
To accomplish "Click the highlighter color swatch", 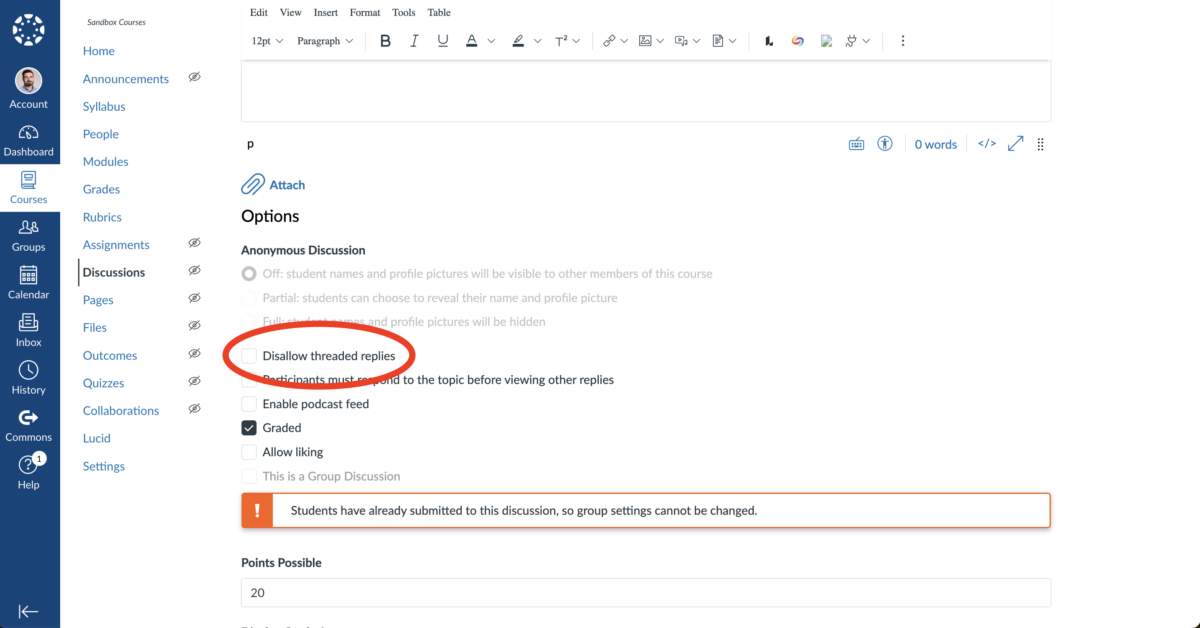I will pos(517,40).
